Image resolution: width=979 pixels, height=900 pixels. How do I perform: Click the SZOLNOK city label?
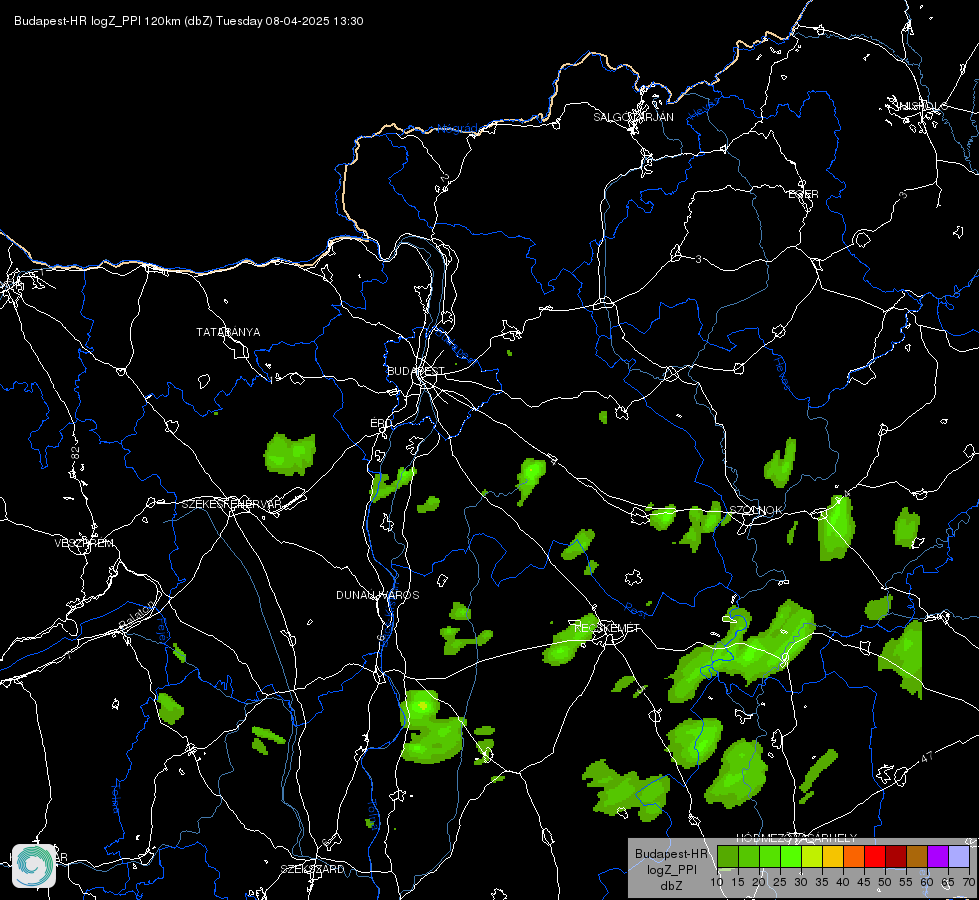[756, 510]
